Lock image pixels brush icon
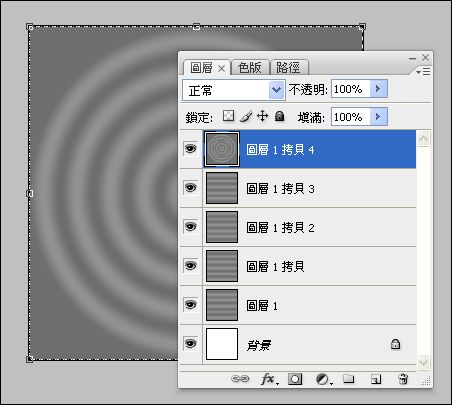 tap(246, 117)
